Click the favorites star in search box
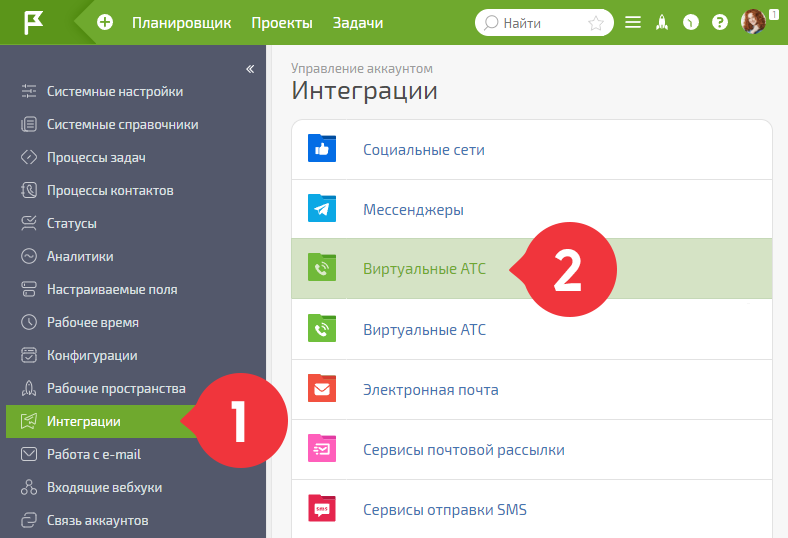788x538 pixels. click(x=596, y=23)
